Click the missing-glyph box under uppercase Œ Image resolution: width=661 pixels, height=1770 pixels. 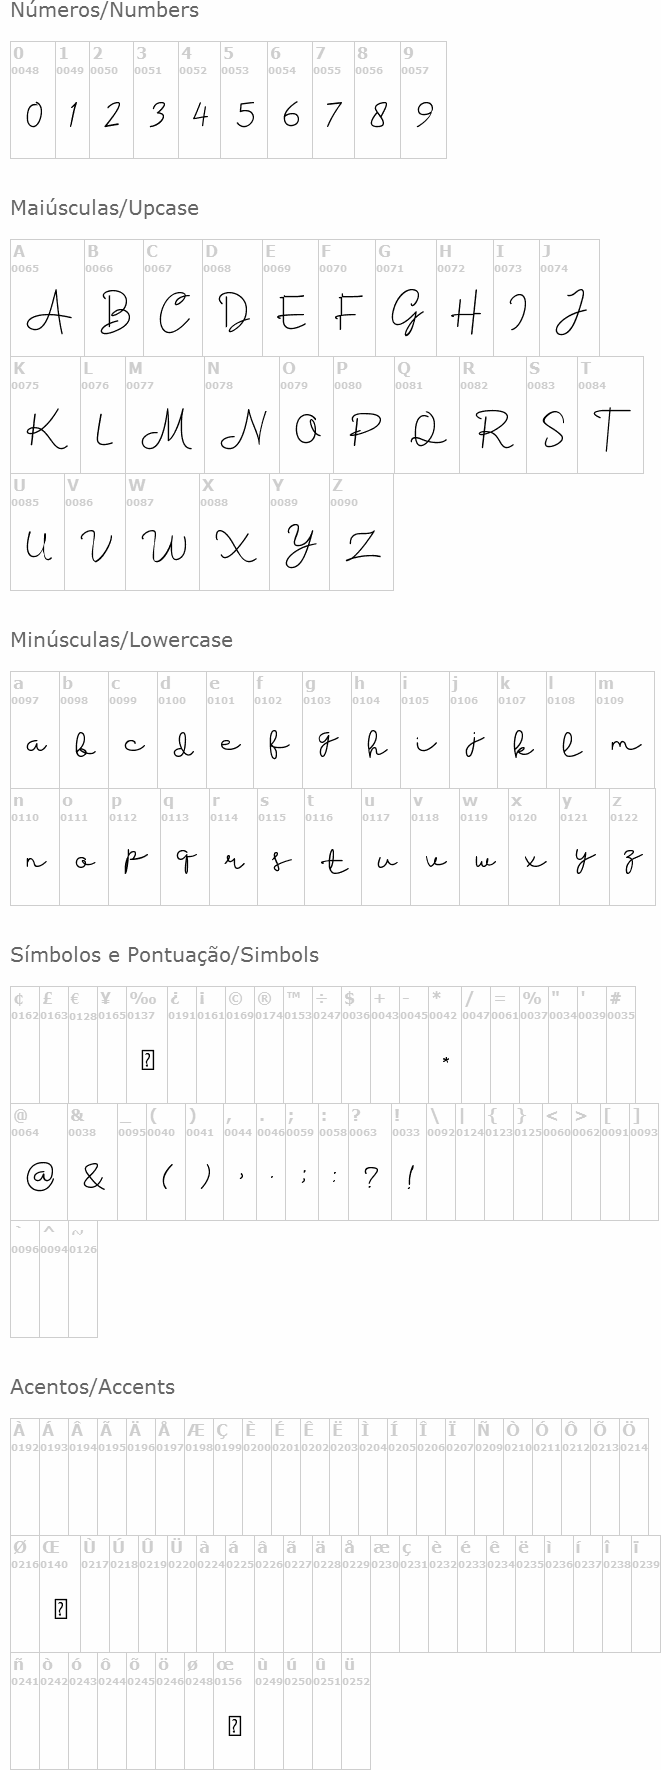(x=60, y=1609)
